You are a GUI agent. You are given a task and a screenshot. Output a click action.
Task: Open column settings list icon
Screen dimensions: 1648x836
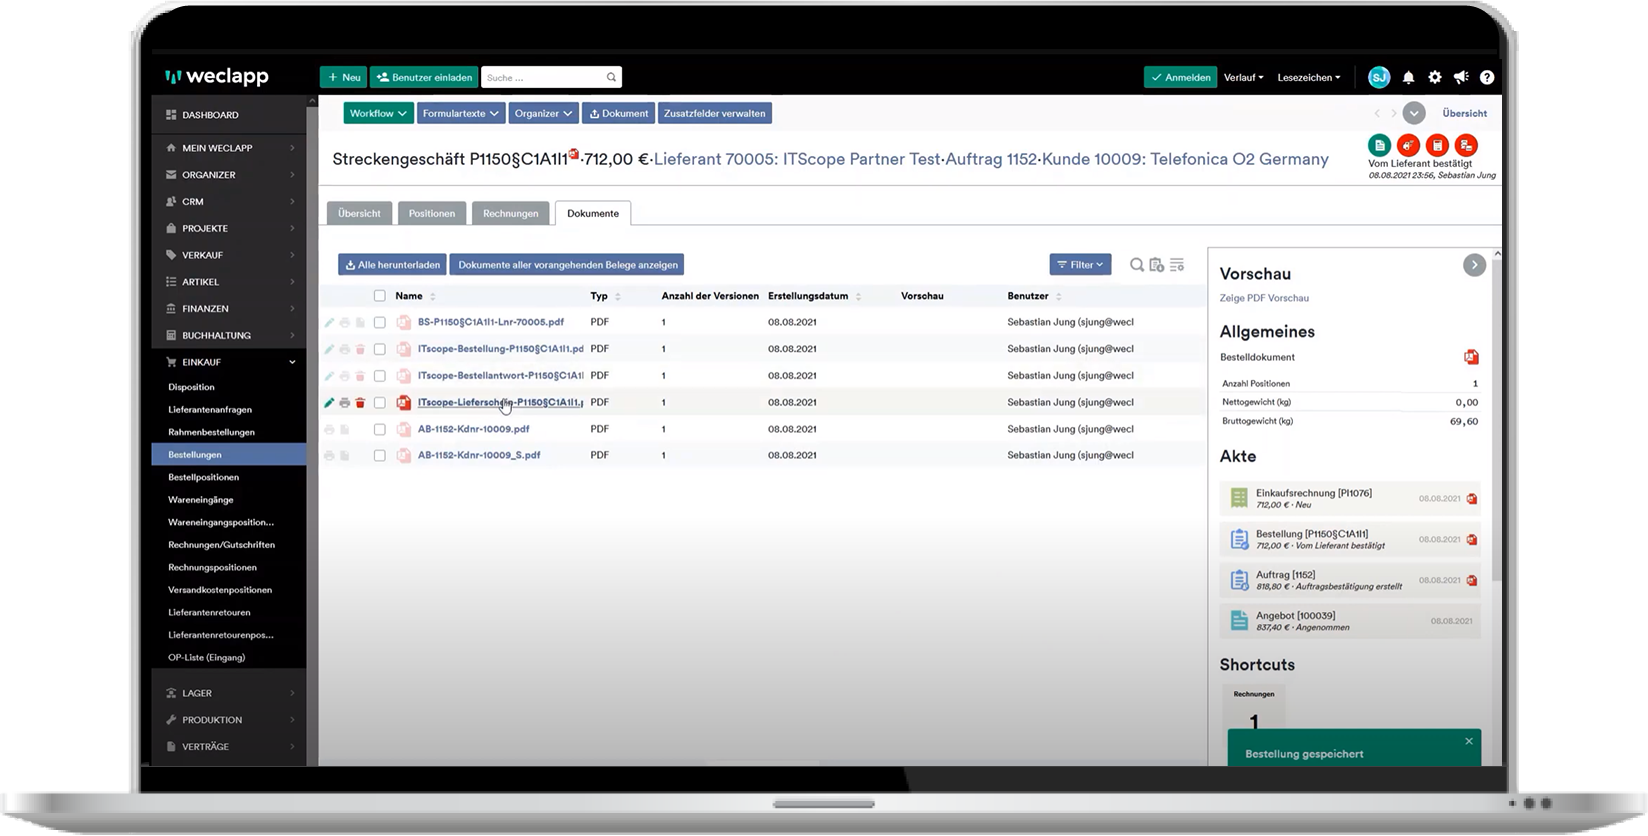1177,265
